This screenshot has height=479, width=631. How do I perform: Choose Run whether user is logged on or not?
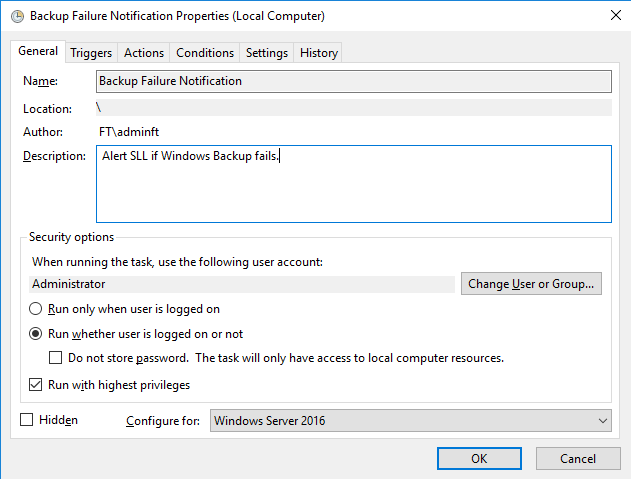coord(36,334)
